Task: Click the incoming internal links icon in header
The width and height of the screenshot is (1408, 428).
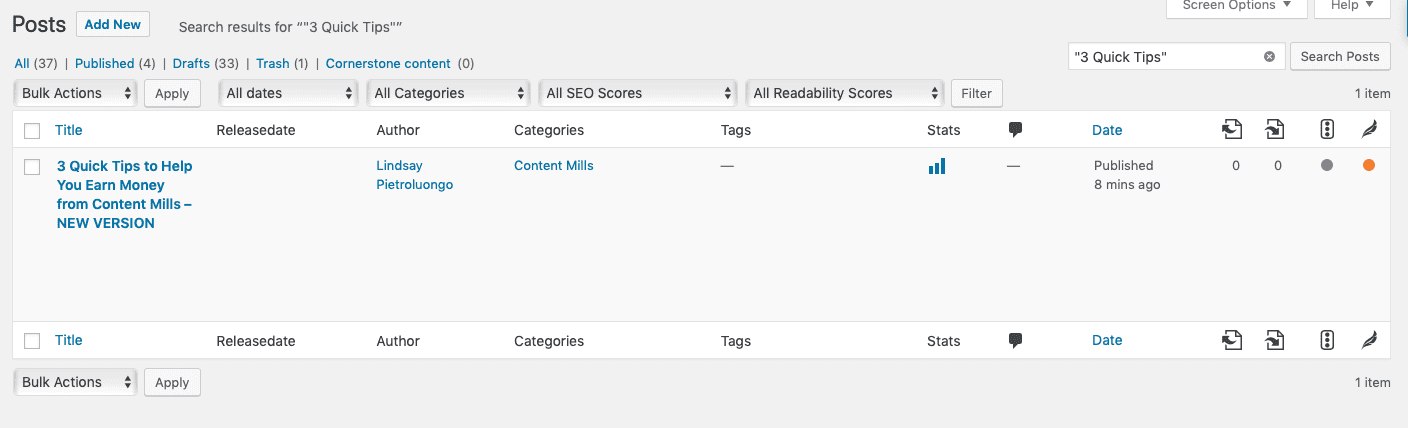Action: [x=1274, y=130]
